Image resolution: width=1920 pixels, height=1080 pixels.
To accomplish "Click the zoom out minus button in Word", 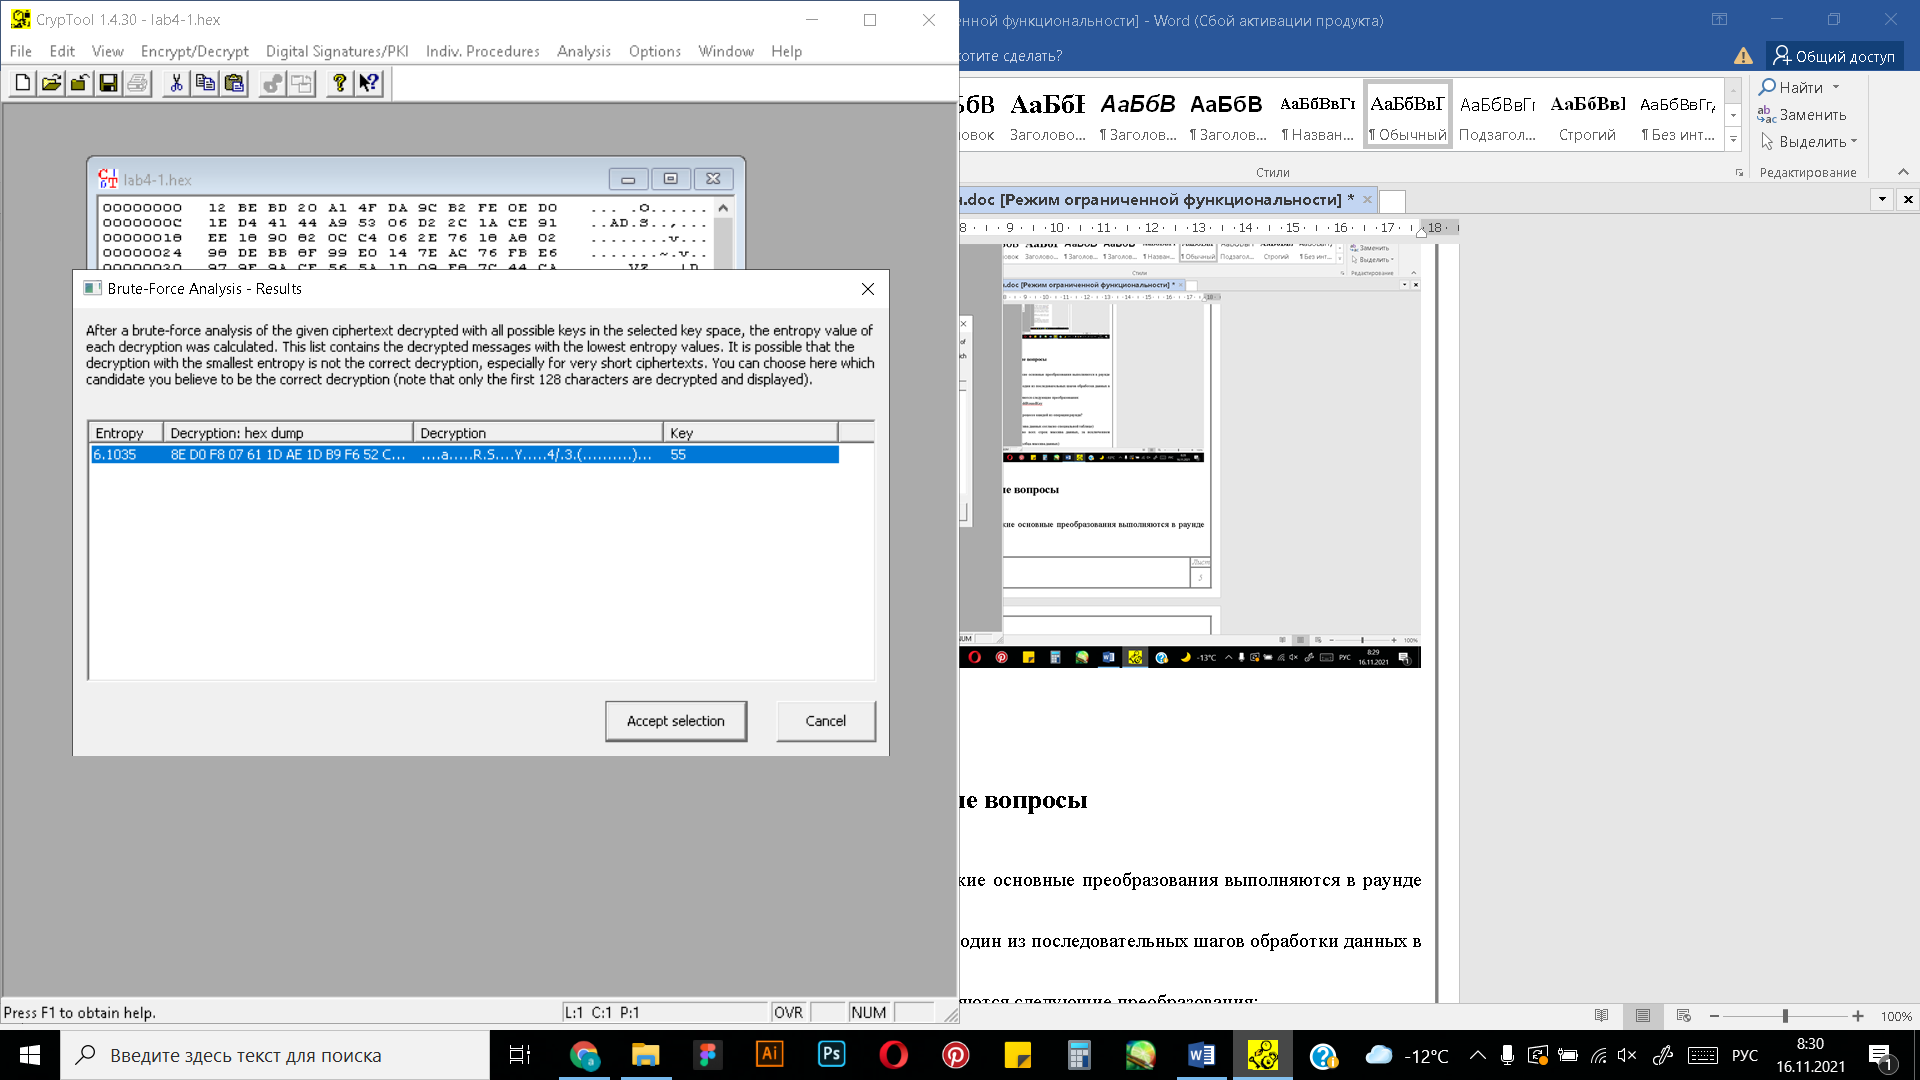I will pos(1714,1016).
